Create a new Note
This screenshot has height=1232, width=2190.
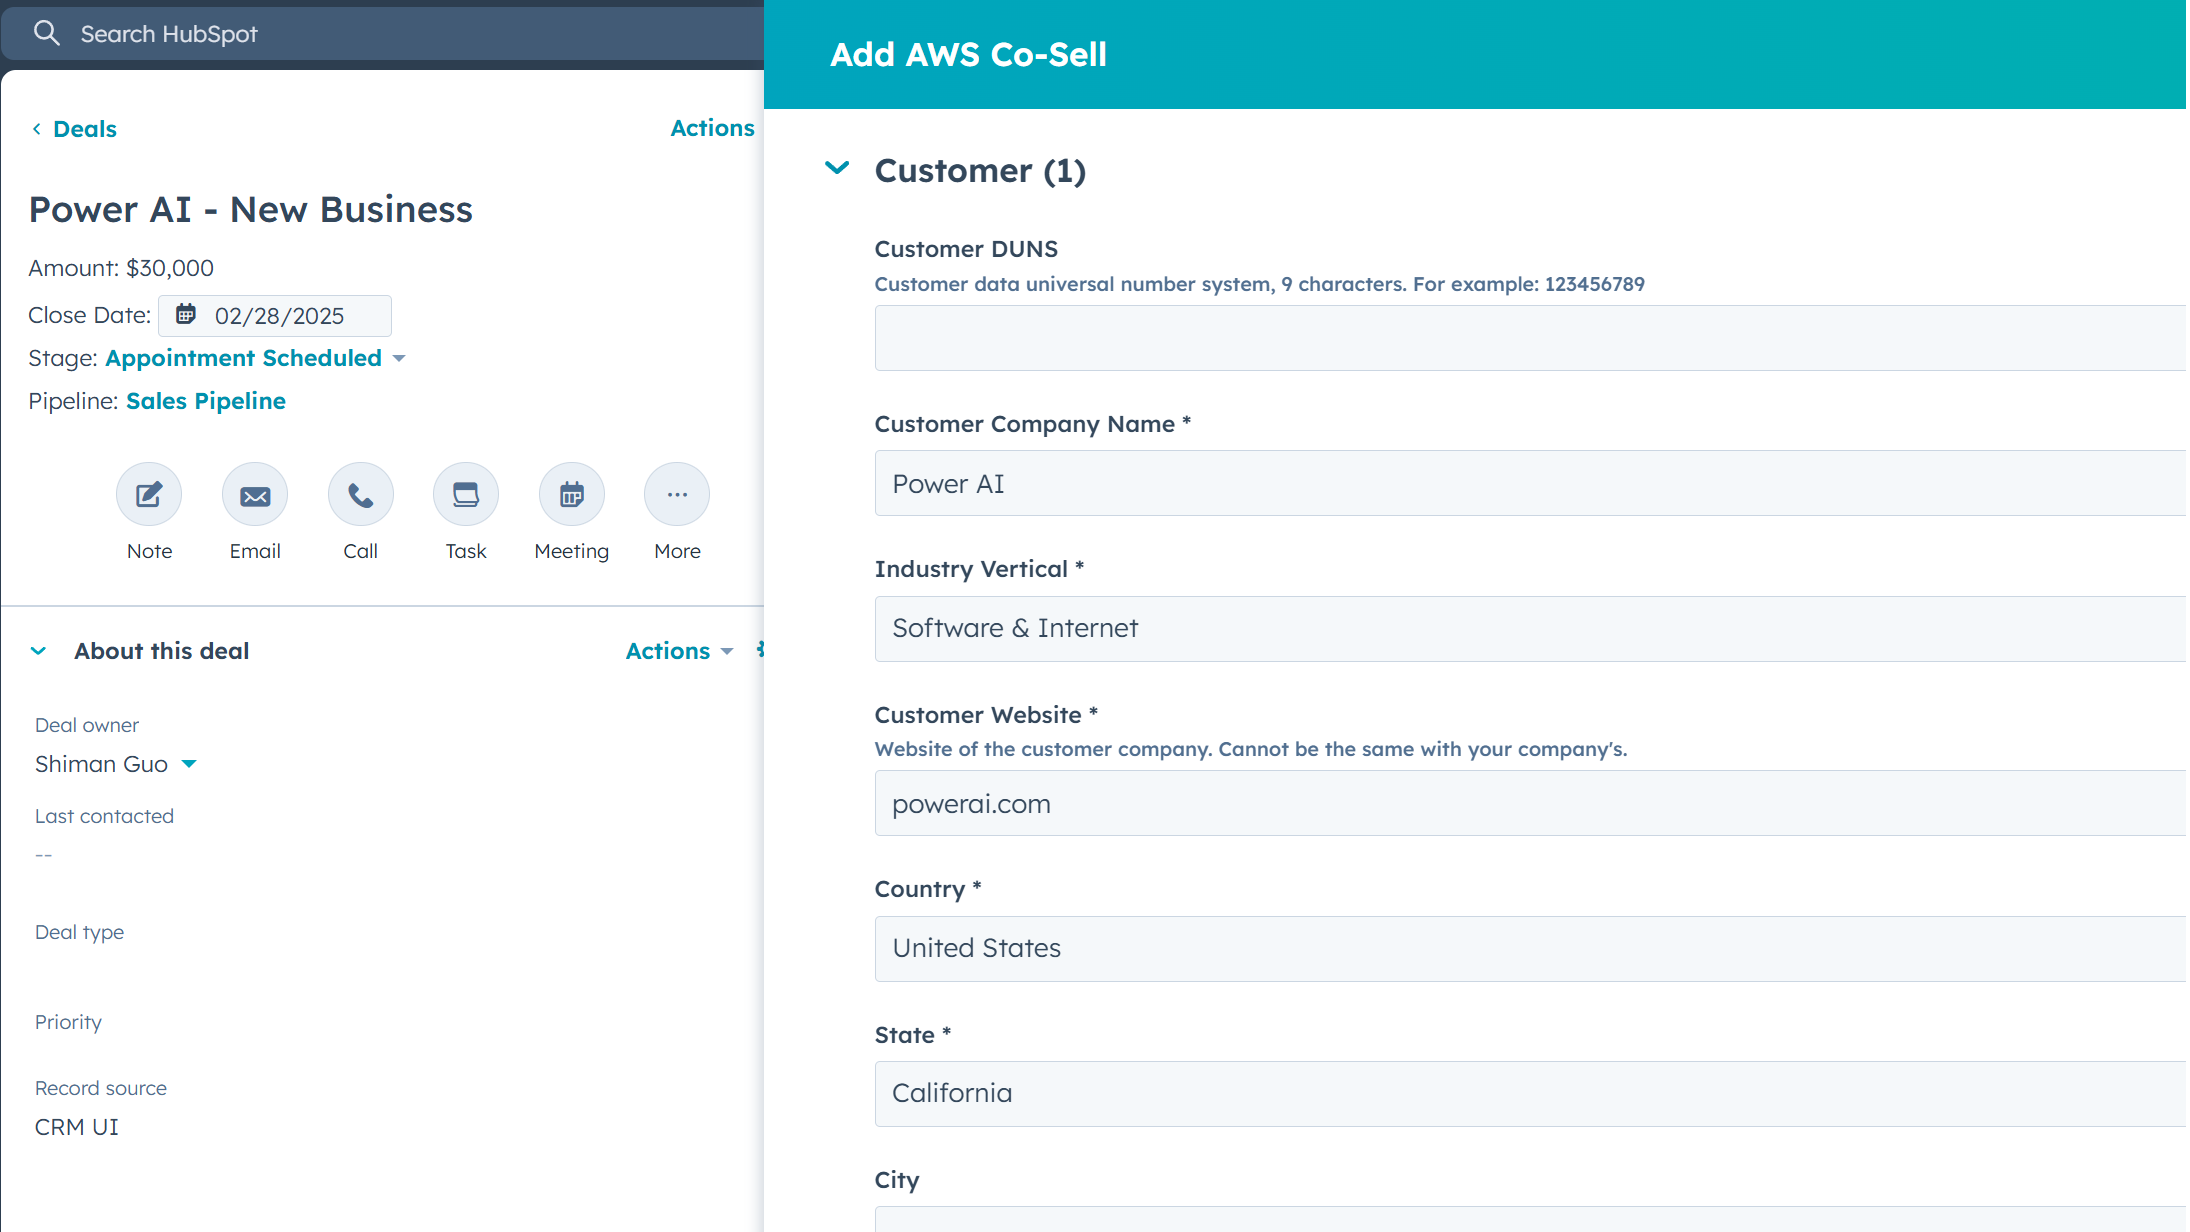(x=148, y=494)
